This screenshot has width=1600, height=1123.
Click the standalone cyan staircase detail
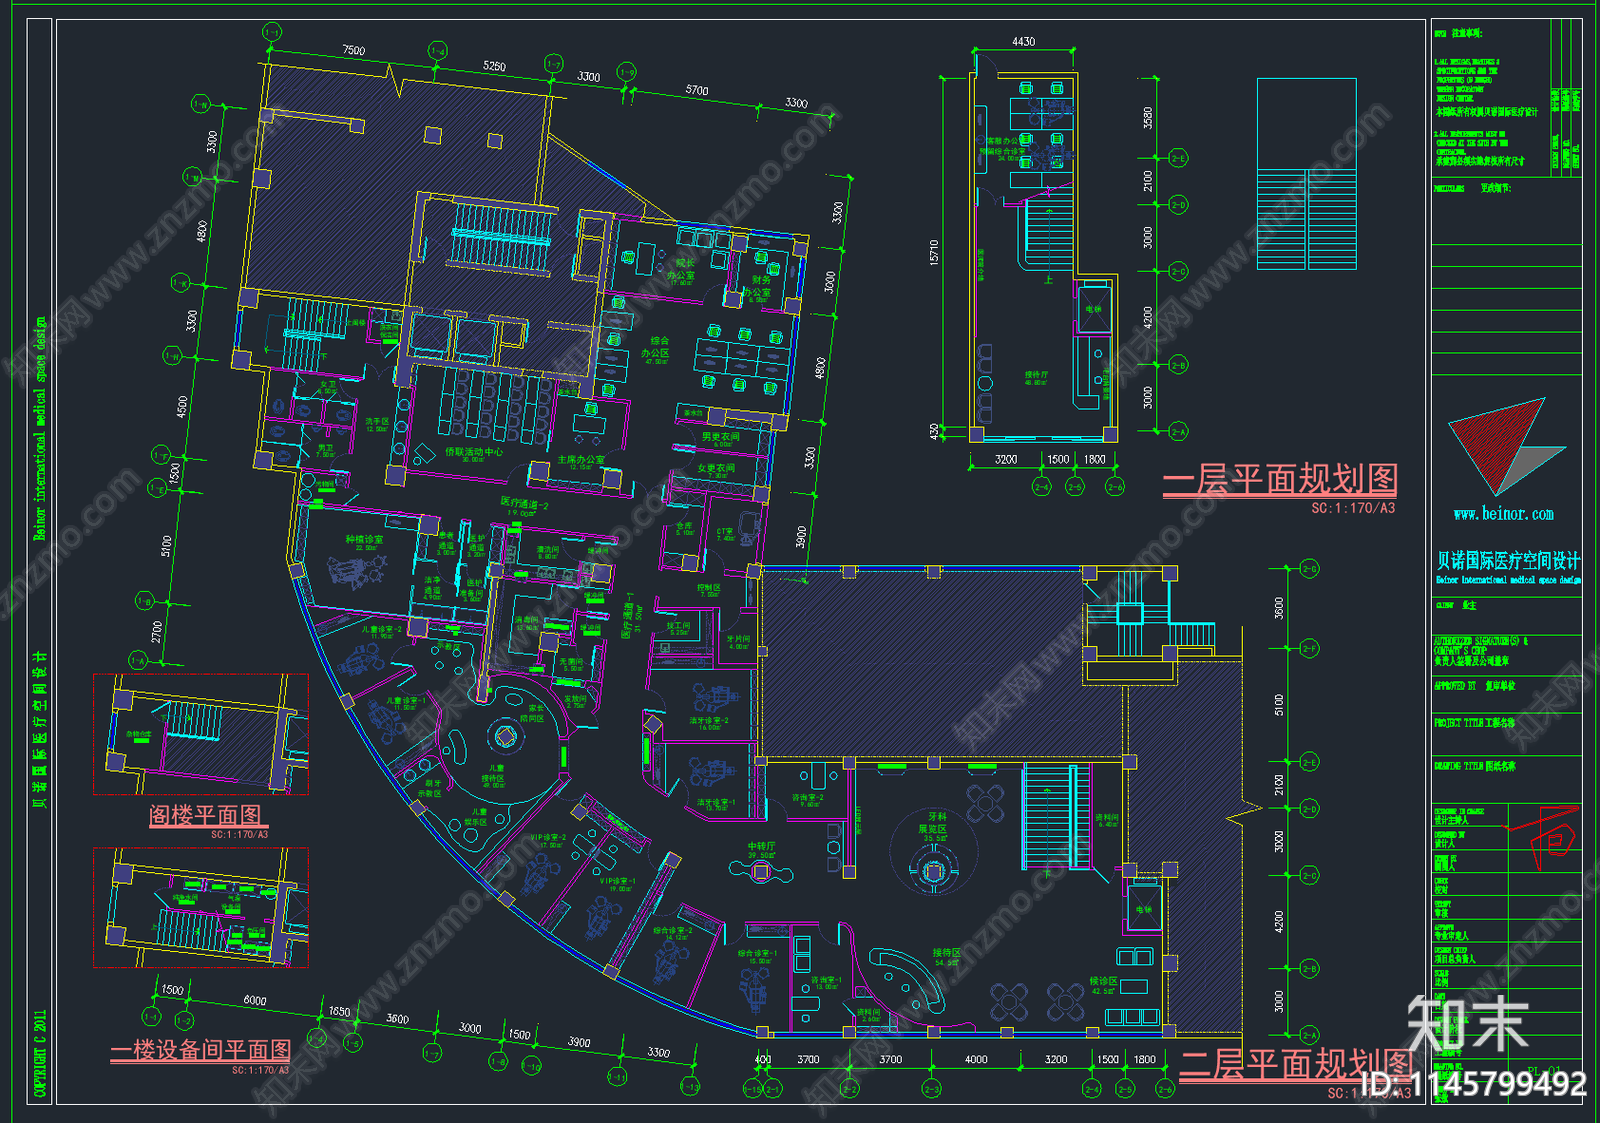[x=1306, y=174]
